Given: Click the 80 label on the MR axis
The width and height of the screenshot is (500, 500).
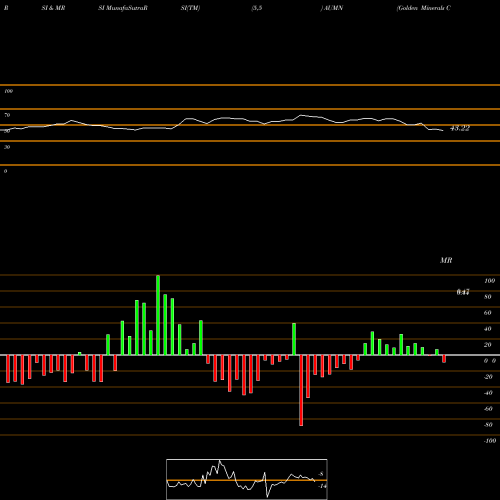Looking at the screenshot, I should (488, 297).
